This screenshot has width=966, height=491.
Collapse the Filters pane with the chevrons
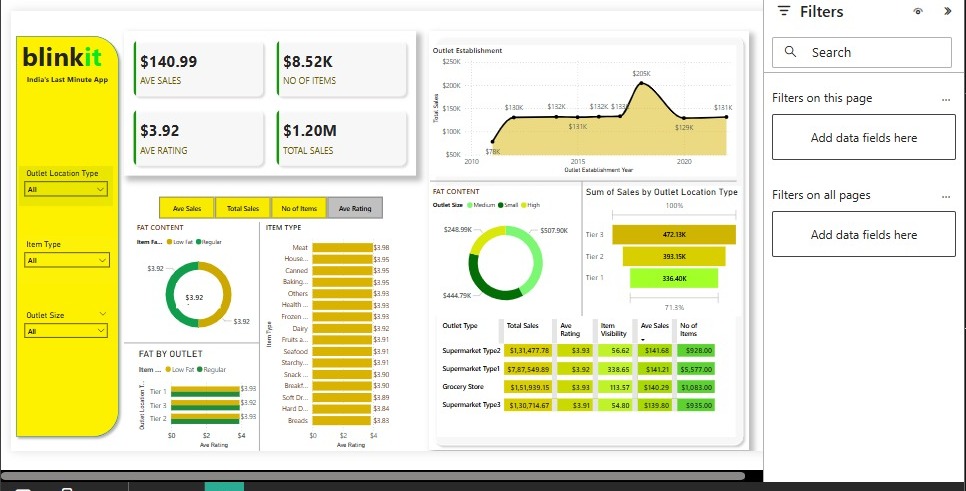[948, 11]
